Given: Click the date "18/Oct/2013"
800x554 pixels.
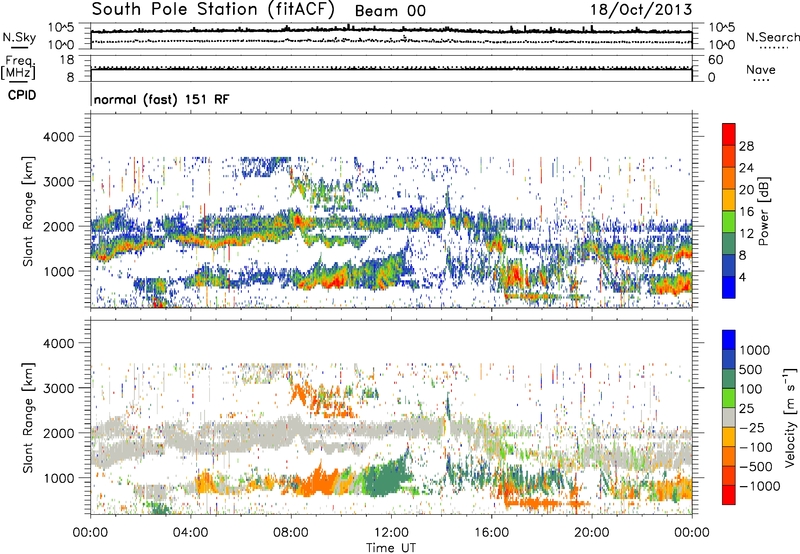Looking at the screenshot, I should coord(641,10).
